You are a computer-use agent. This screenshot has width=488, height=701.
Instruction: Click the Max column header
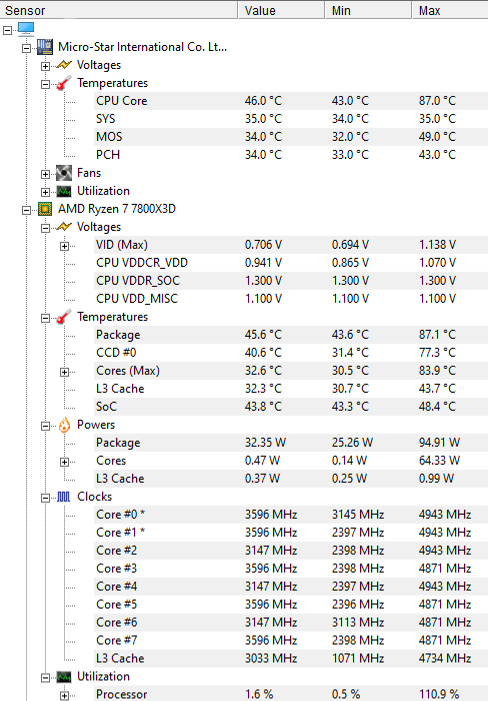450,10
